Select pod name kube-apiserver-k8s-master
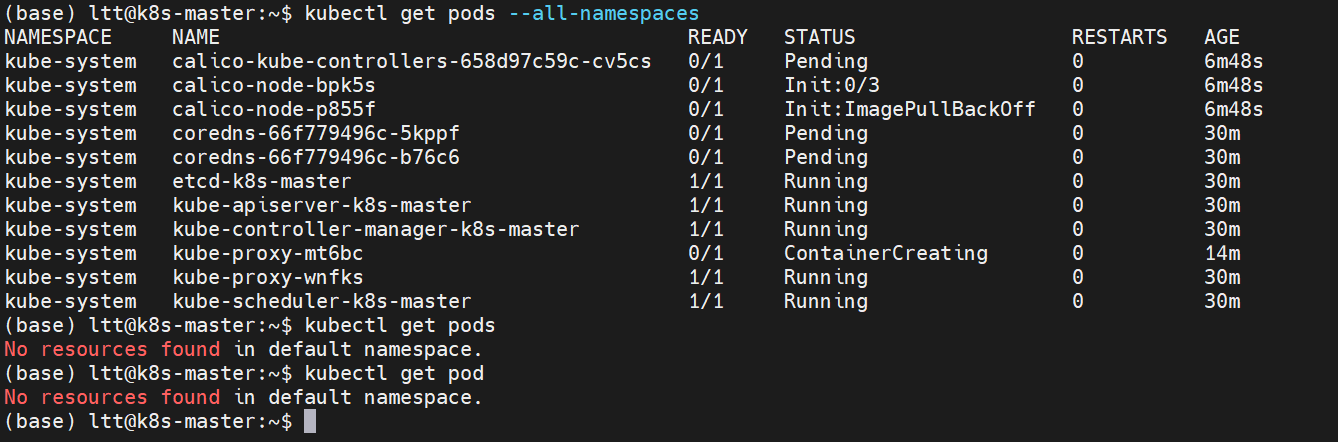Viewport: 1338px width, 442px height. [322, 205]
